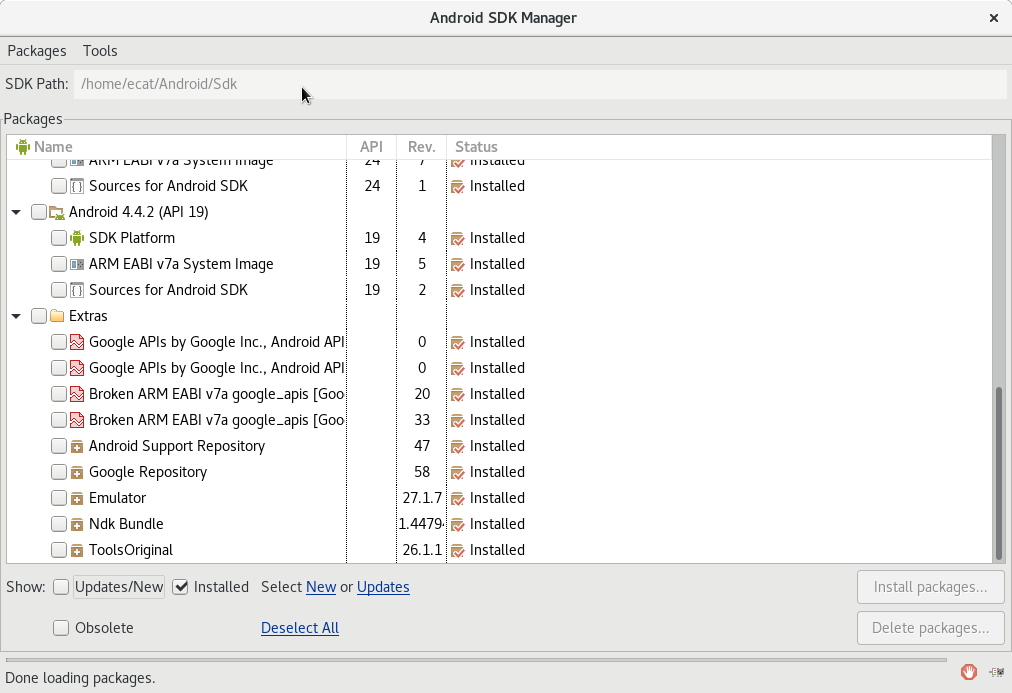Click the Deselect All link

point(300,628)
